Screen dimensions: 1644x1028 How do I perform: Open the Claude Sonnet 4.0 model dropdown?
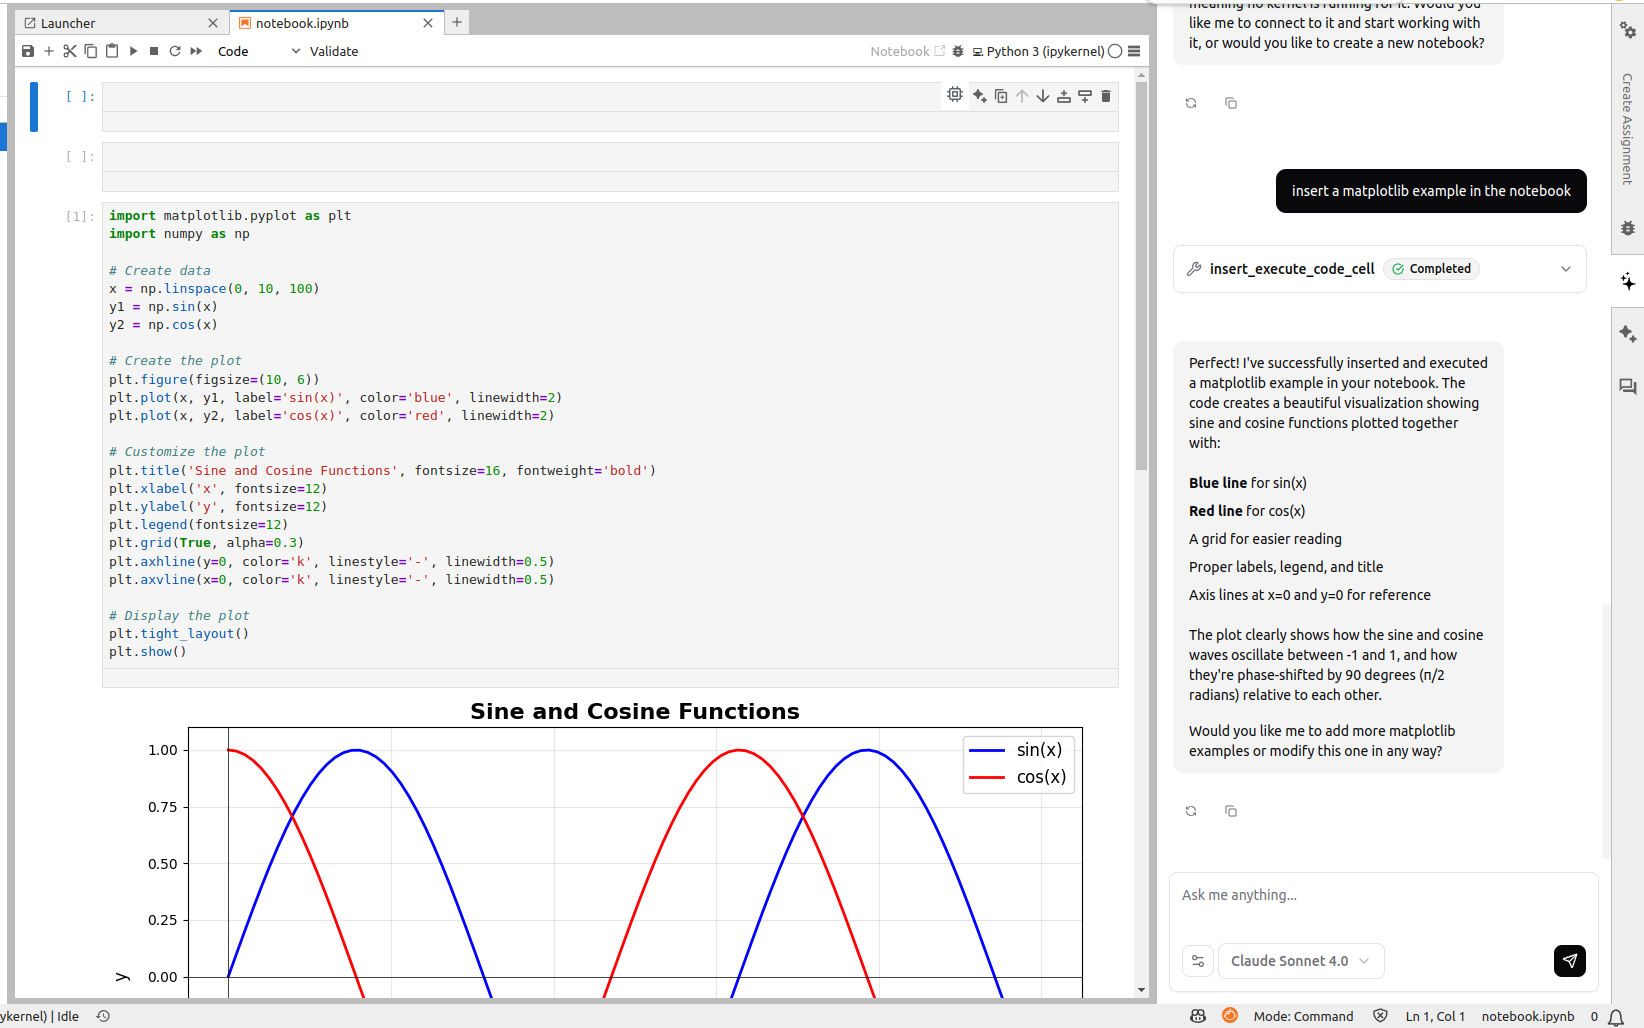[x=1301, y=961]
